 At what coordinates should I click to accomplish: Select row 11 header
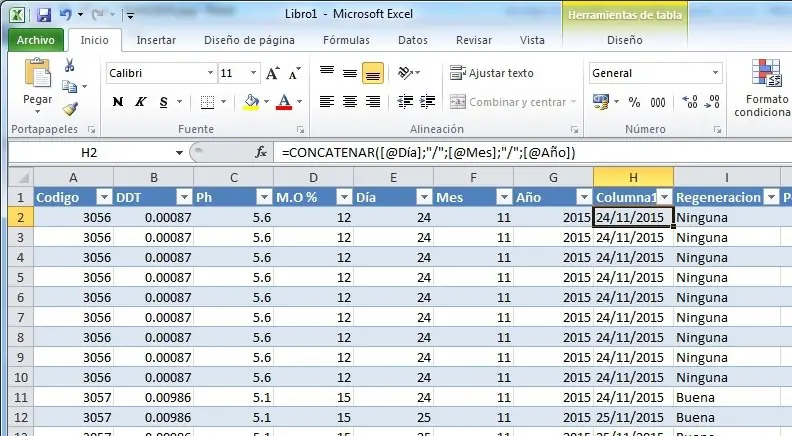click(x=21, y=398)
